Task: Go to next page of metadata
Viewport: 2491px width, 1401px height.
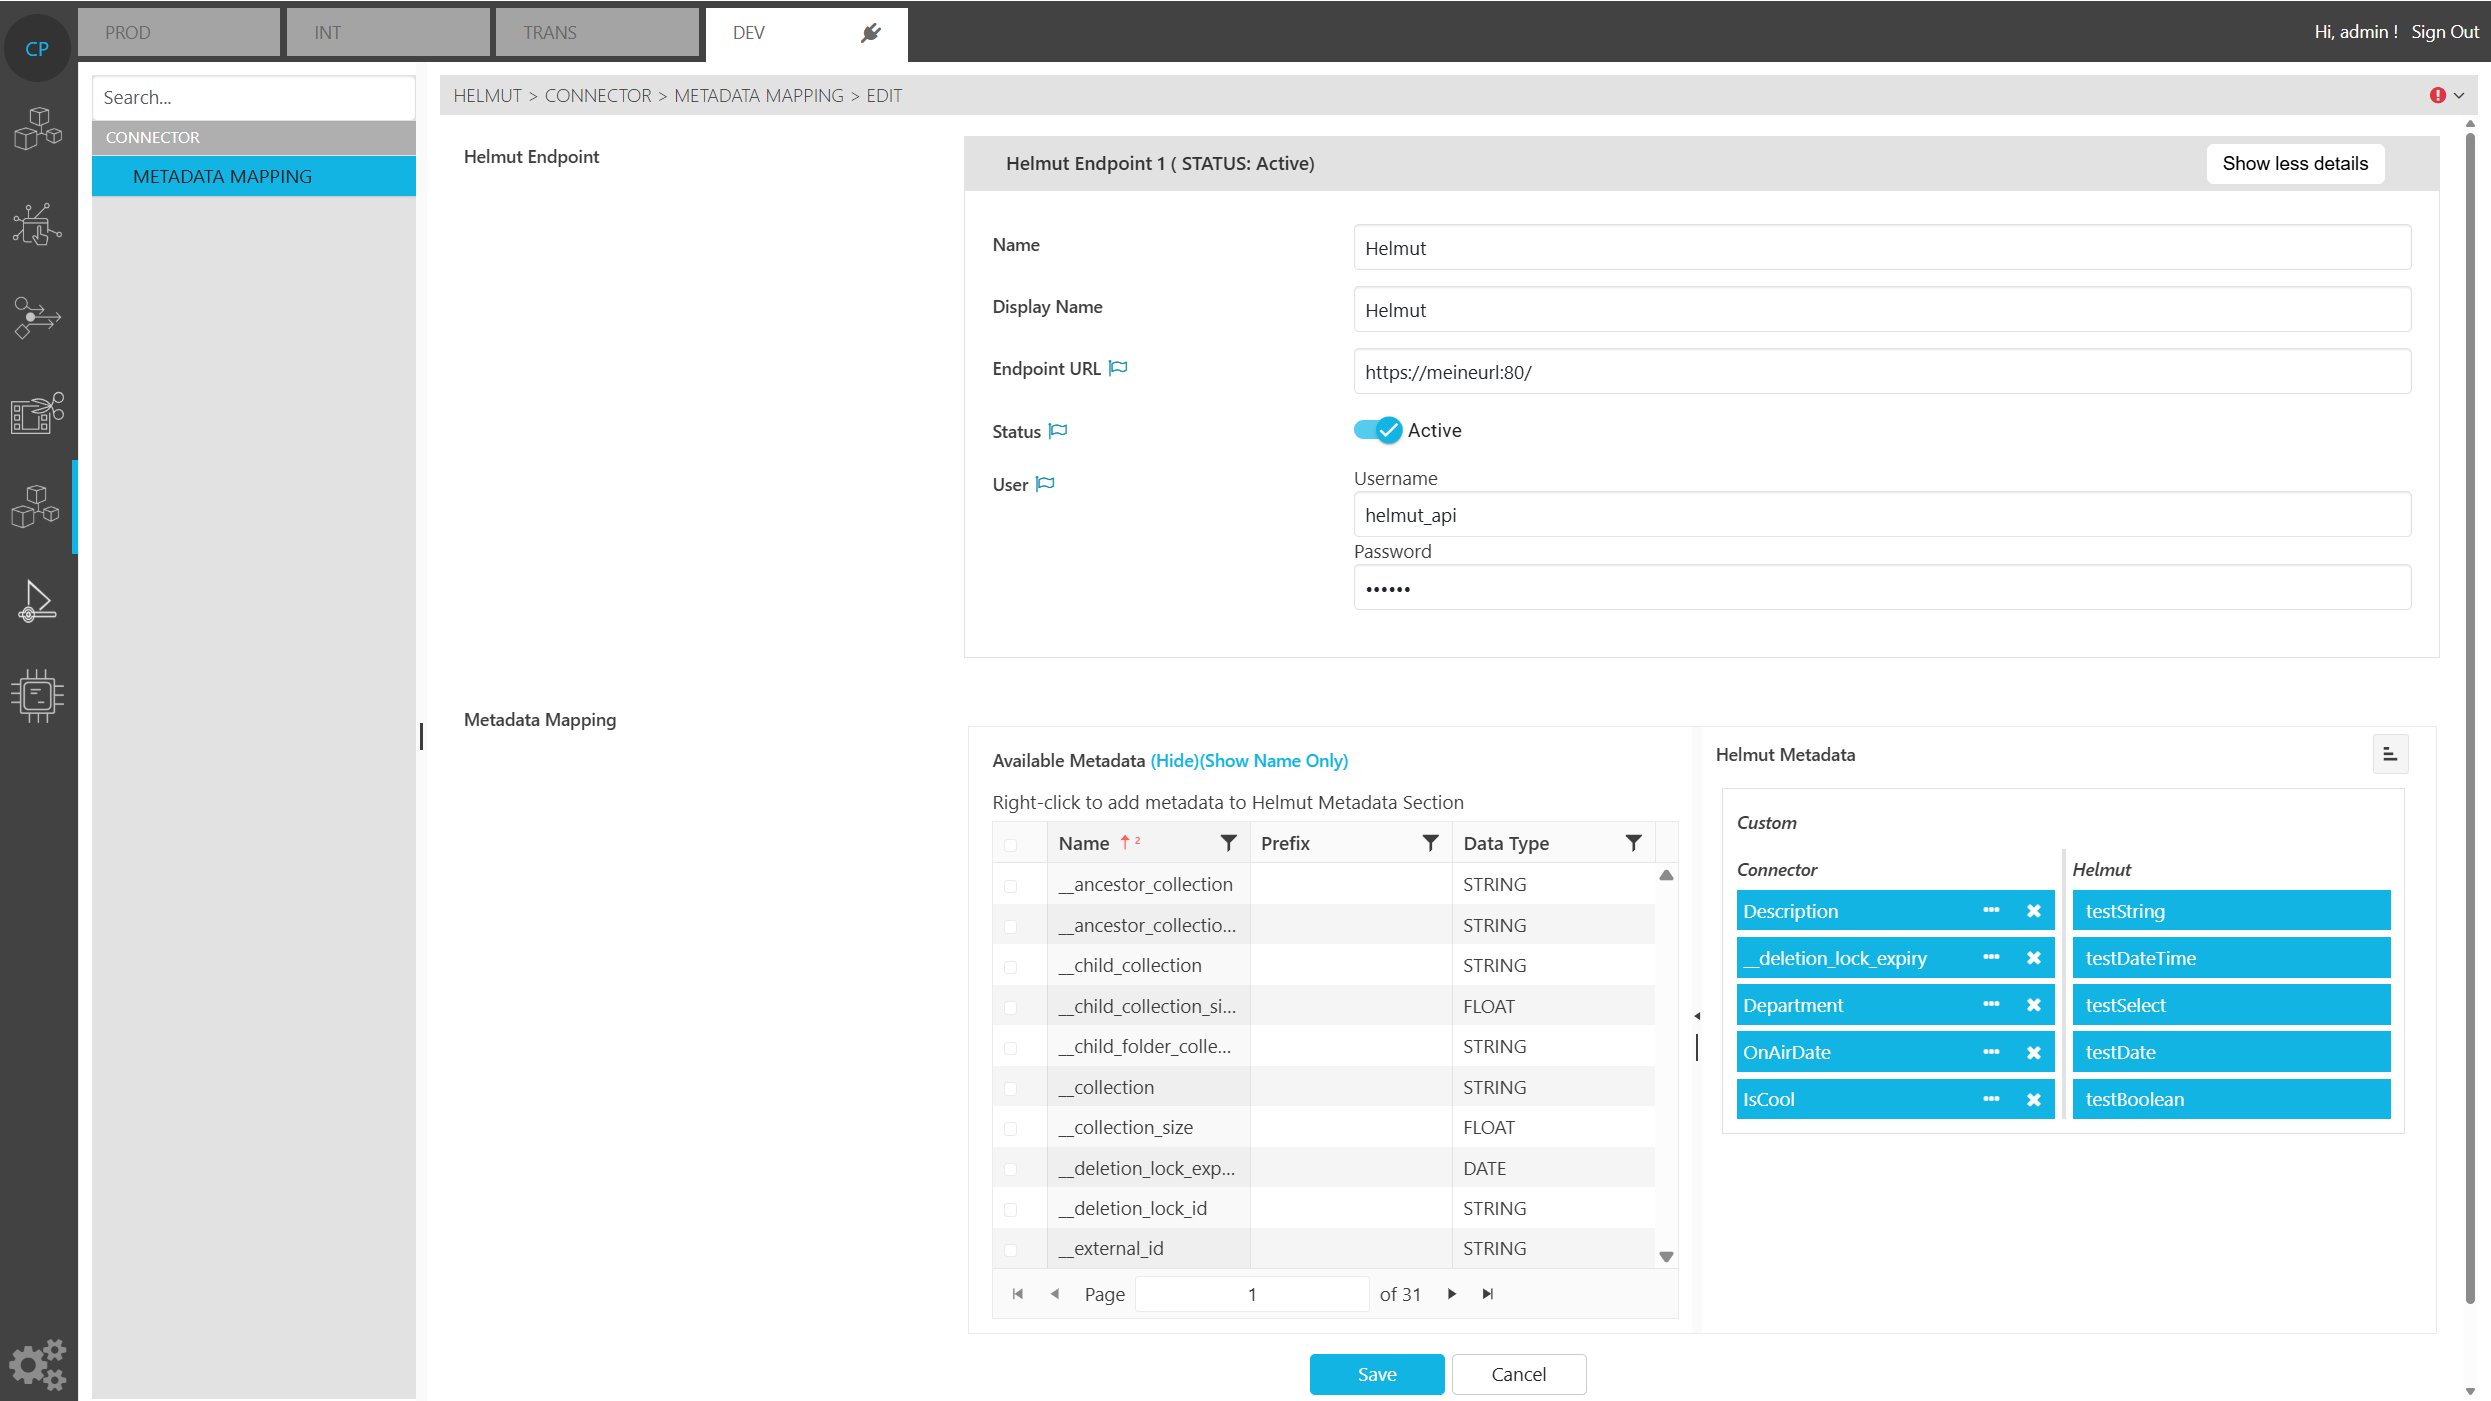Action: (1452, 1294)
